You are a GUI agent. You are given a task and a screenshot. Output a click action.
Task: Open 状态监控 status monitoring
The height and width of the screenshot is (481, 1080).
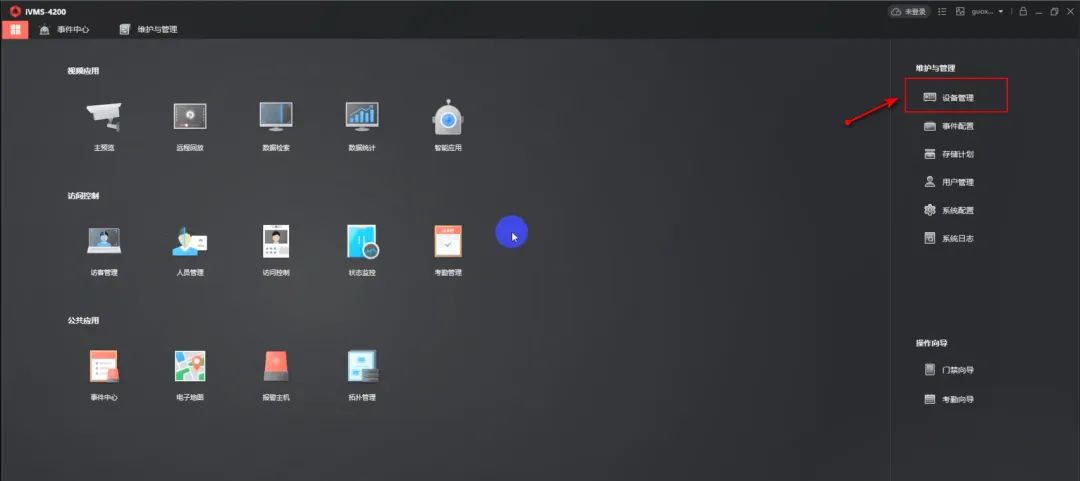point(362,242)
